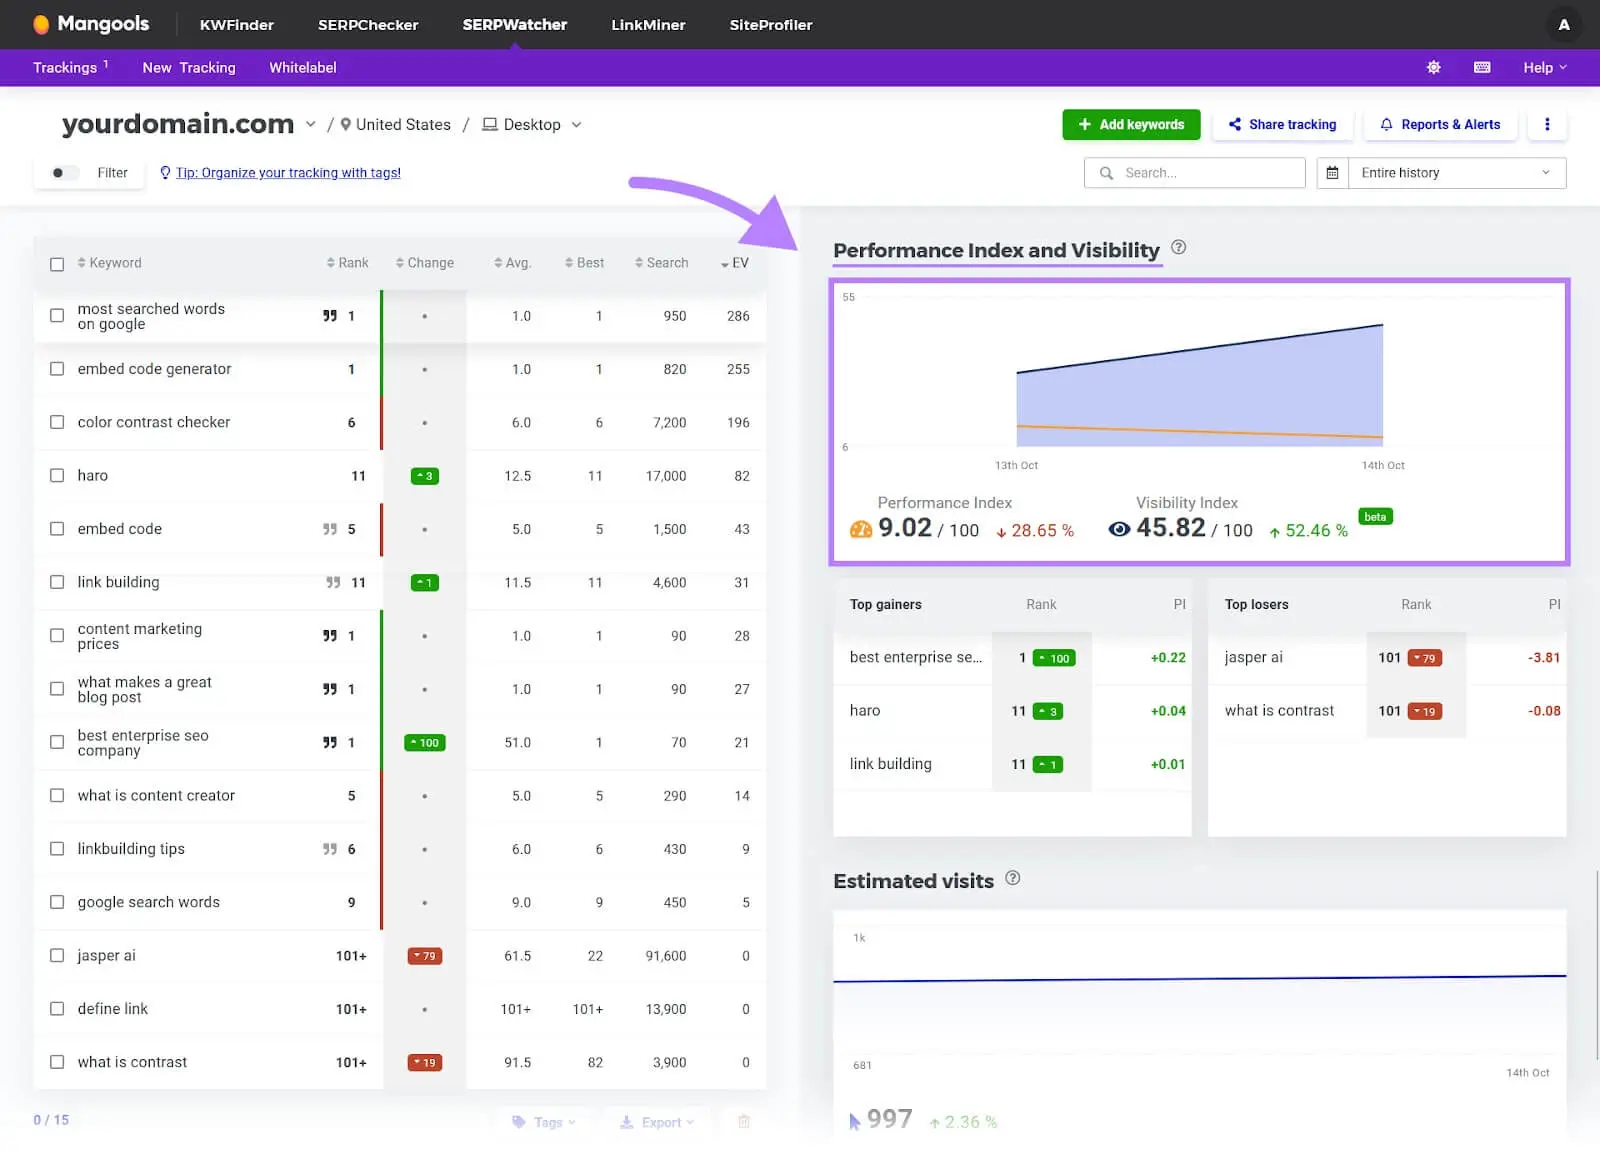The width and height of the screenshot is (1600, 1159).
Task: Click the keyboard shortcuts icon
Action: pyautogui.click(x=1481, y=67)
